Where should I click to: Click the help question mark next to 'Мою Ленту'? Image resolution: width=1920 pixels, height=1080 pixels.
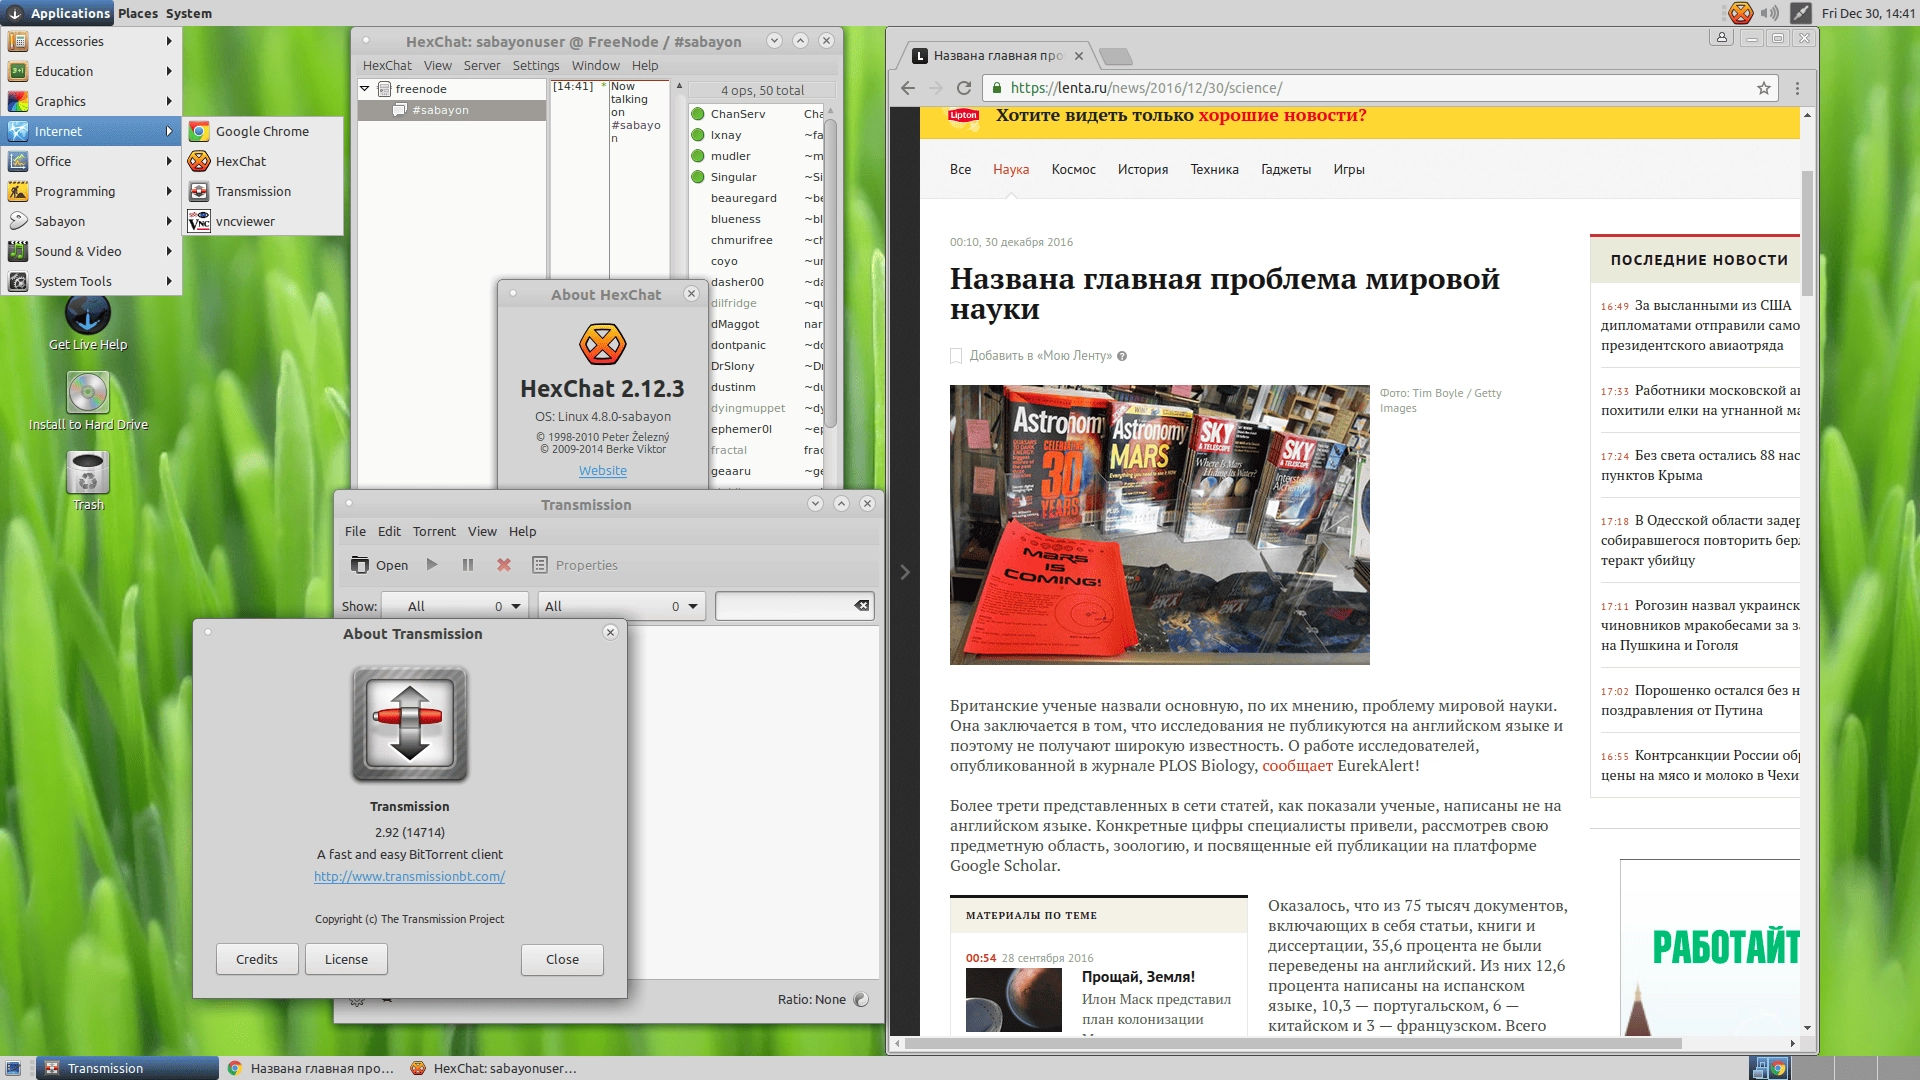coord(1122,356)
